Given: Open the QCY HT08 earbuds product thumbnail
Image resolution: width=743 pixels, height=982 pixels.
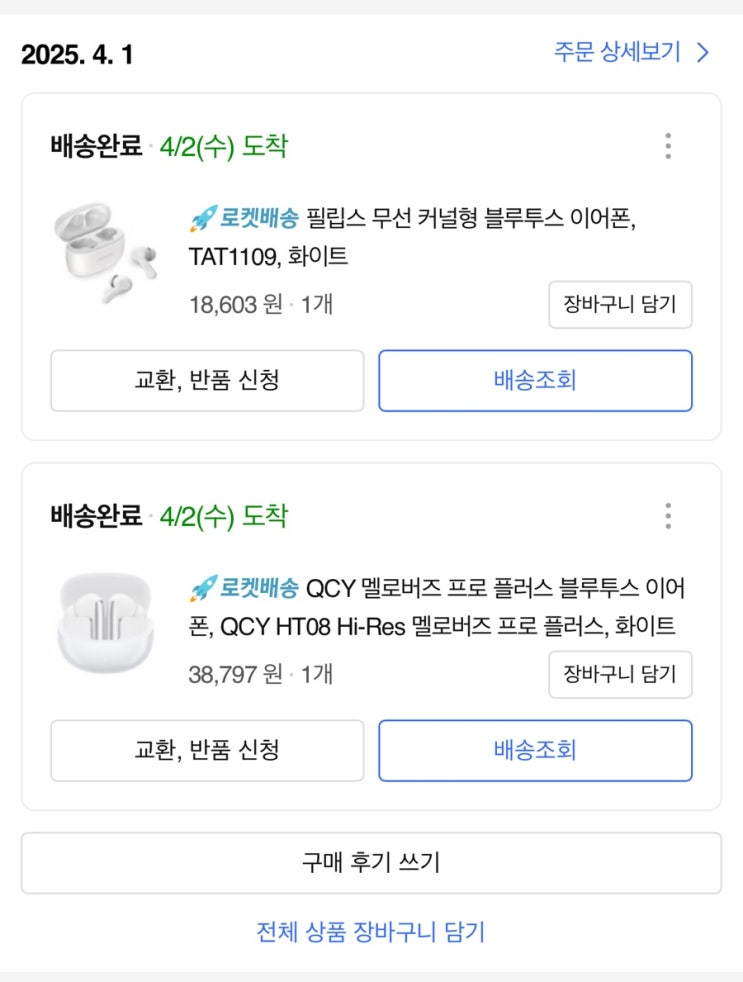Looking at the screenshot, I should [x=102, y=622].
